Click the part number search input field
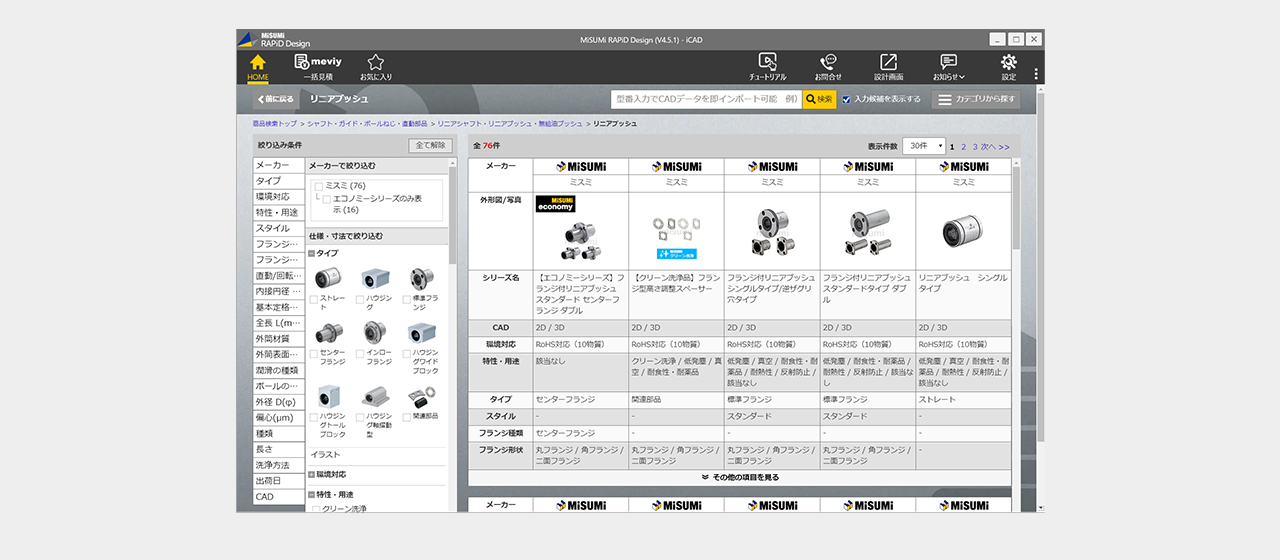1280x560 pixels. [x=706, y=100]
